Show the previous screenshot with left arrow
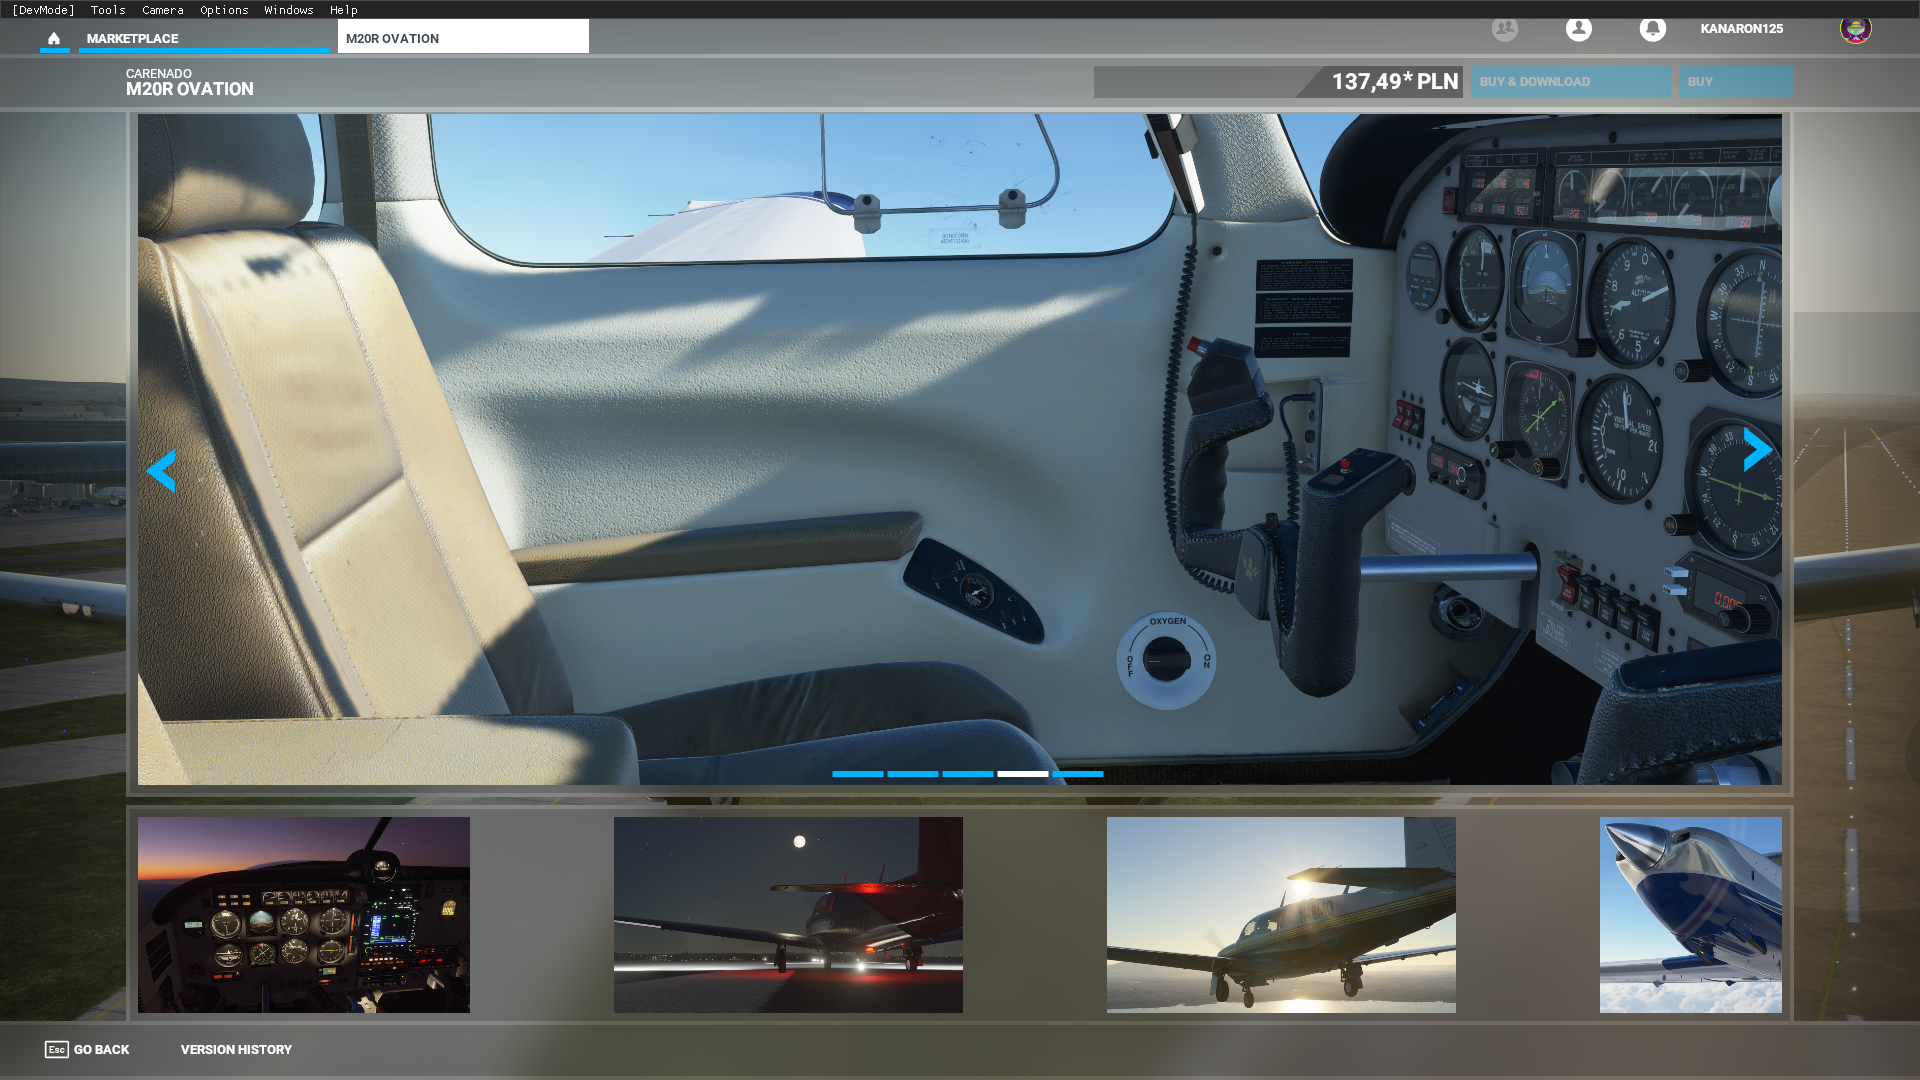The height and width of the screenshot is (1080, 1920). (x=161, y=470)
